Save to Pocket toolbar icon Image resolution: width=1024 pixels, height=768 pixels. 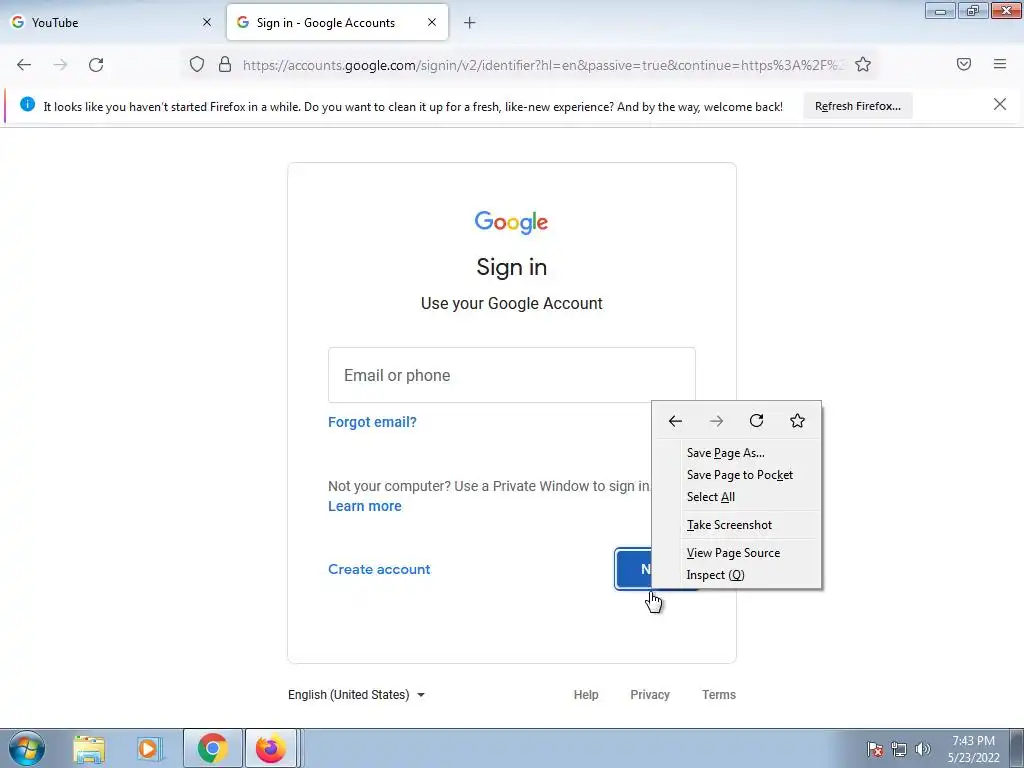tap(964, 64)
